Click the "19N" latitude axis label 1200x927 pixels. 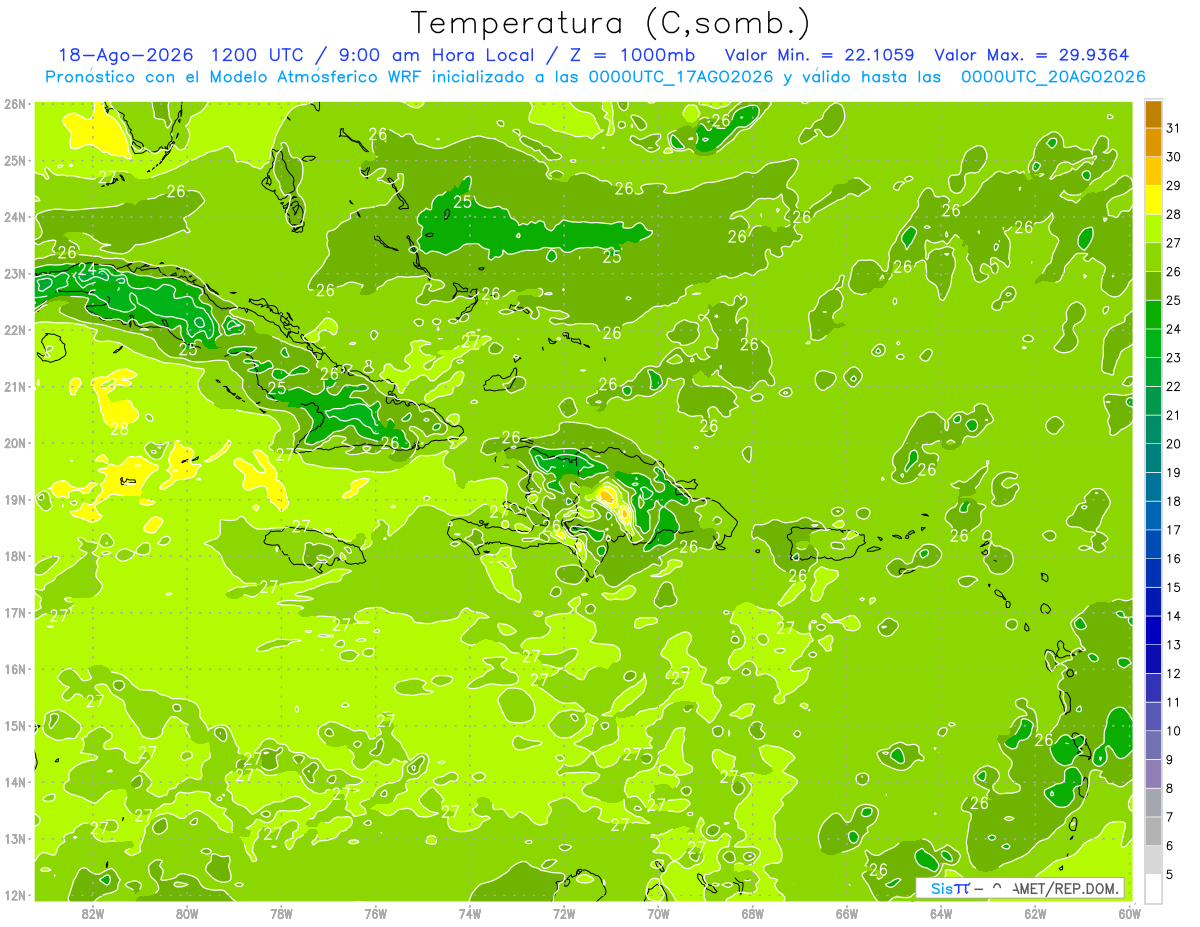click(15, 499)
